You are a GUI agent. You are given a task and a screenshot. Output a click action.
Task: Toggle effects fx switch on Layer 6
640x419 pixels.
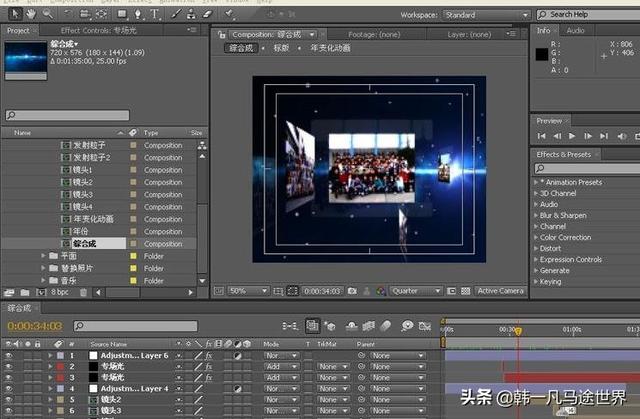pyautogui.click(x=209, y=356)
